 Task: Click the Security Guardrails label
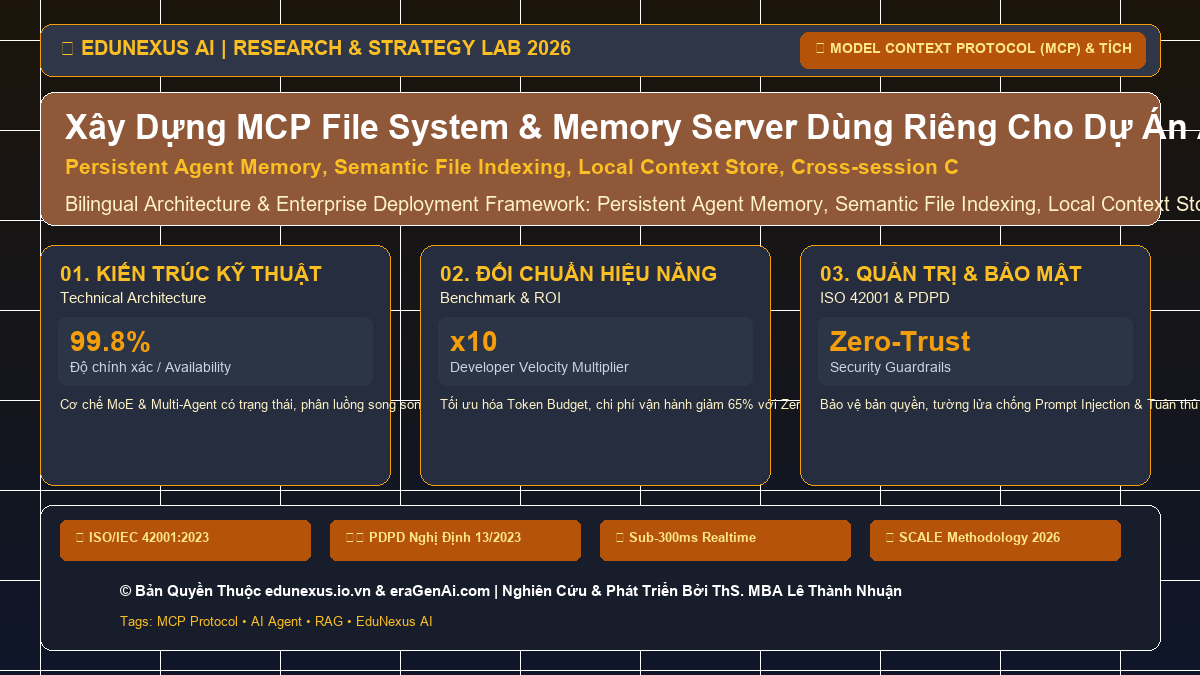pyautogui.click(x=890, y=367)
